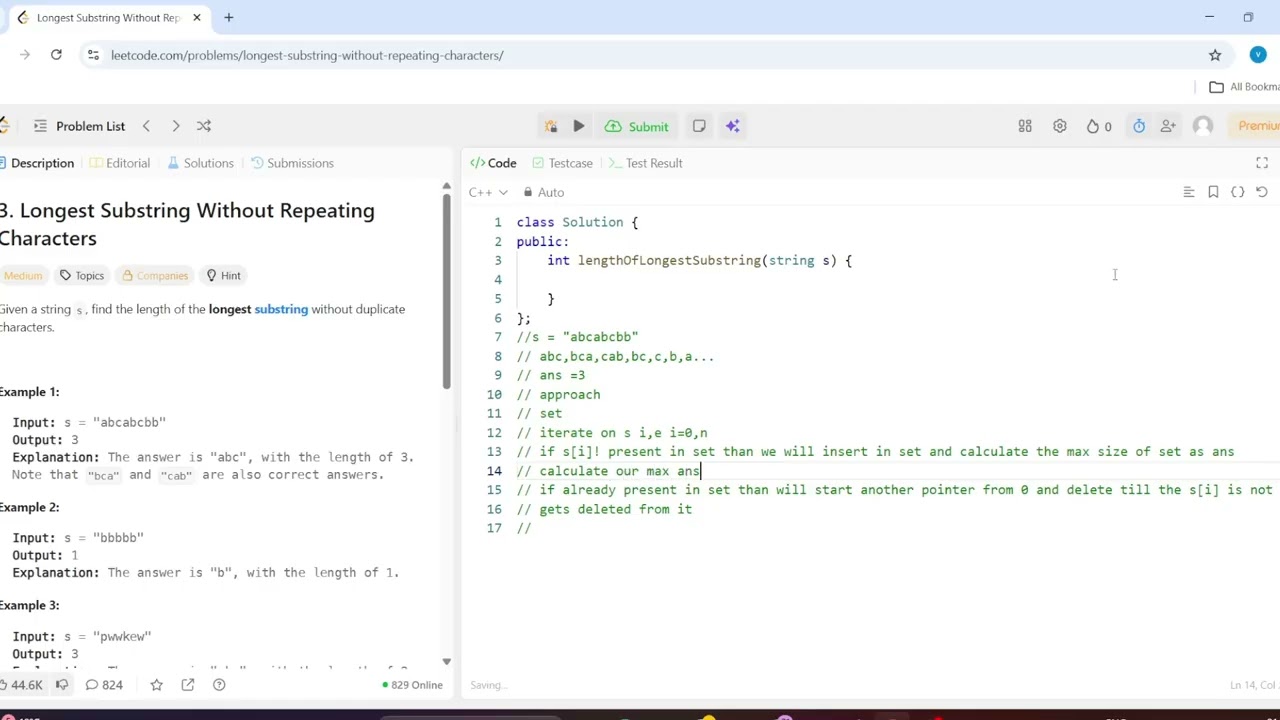Click the '829 Online' indicator
Viewport: 1280px width, 720px height.
point(412,685)
